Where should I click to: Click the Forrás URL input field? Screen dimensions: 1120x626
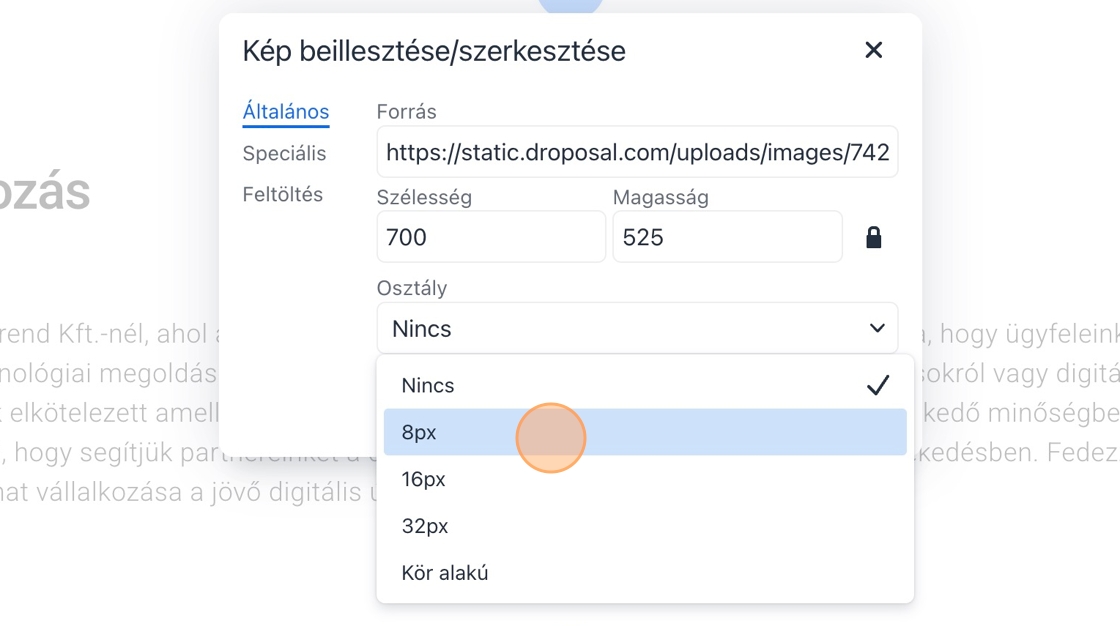637,152
